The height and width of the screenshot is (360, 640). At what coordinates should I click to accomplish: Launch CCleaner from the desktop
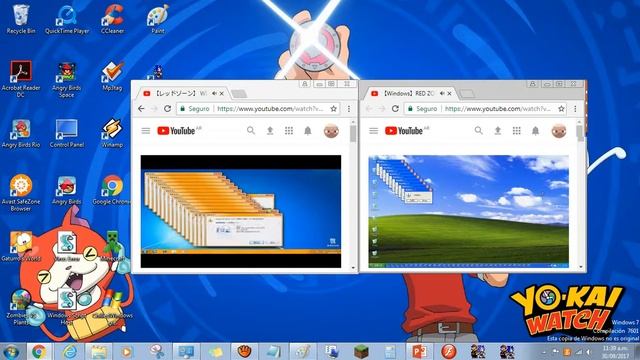(112, 19)
